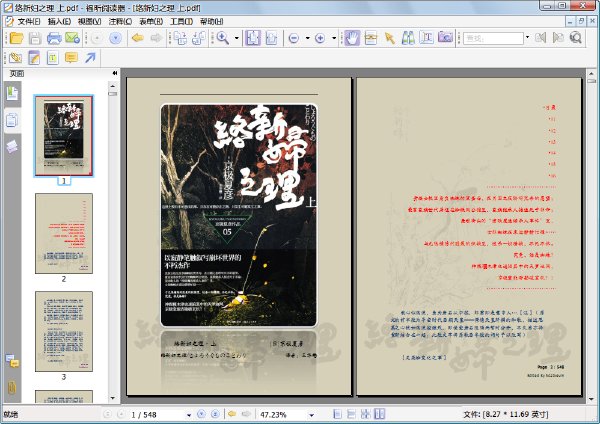The image size is (600, 424).
Task: Email the PDF using the envelope icon
Action: tap(72, 38)
